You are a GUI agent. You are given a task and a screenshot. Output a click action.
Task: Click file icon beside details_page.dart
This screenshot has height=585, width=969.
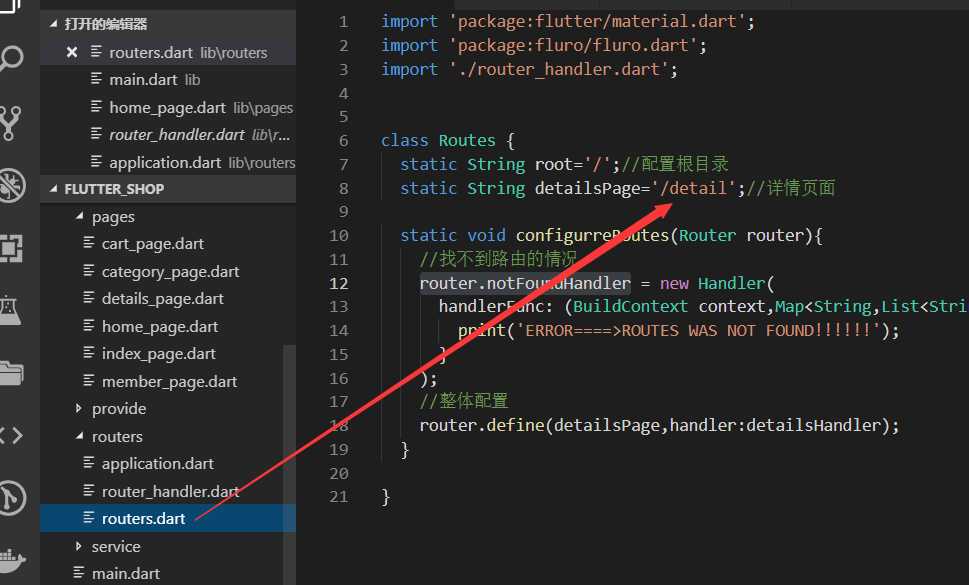click(89, 298)
